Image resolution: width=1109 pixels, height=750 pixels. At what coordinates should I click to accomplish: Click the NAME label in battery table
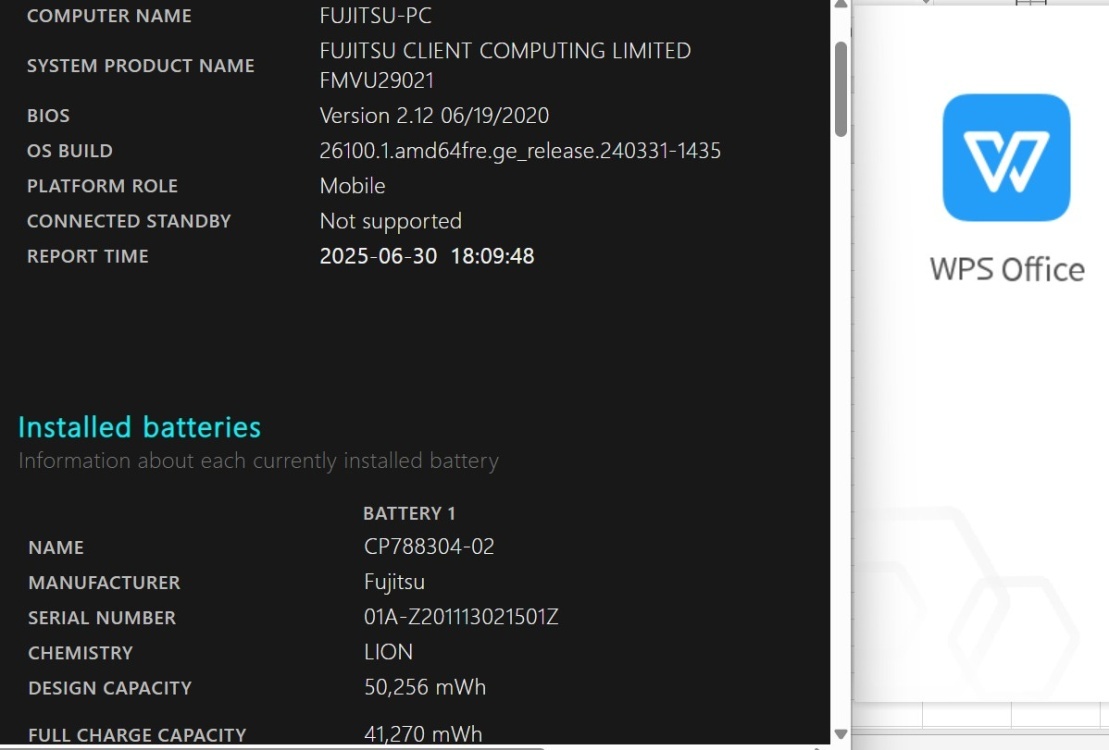point(56,548)
